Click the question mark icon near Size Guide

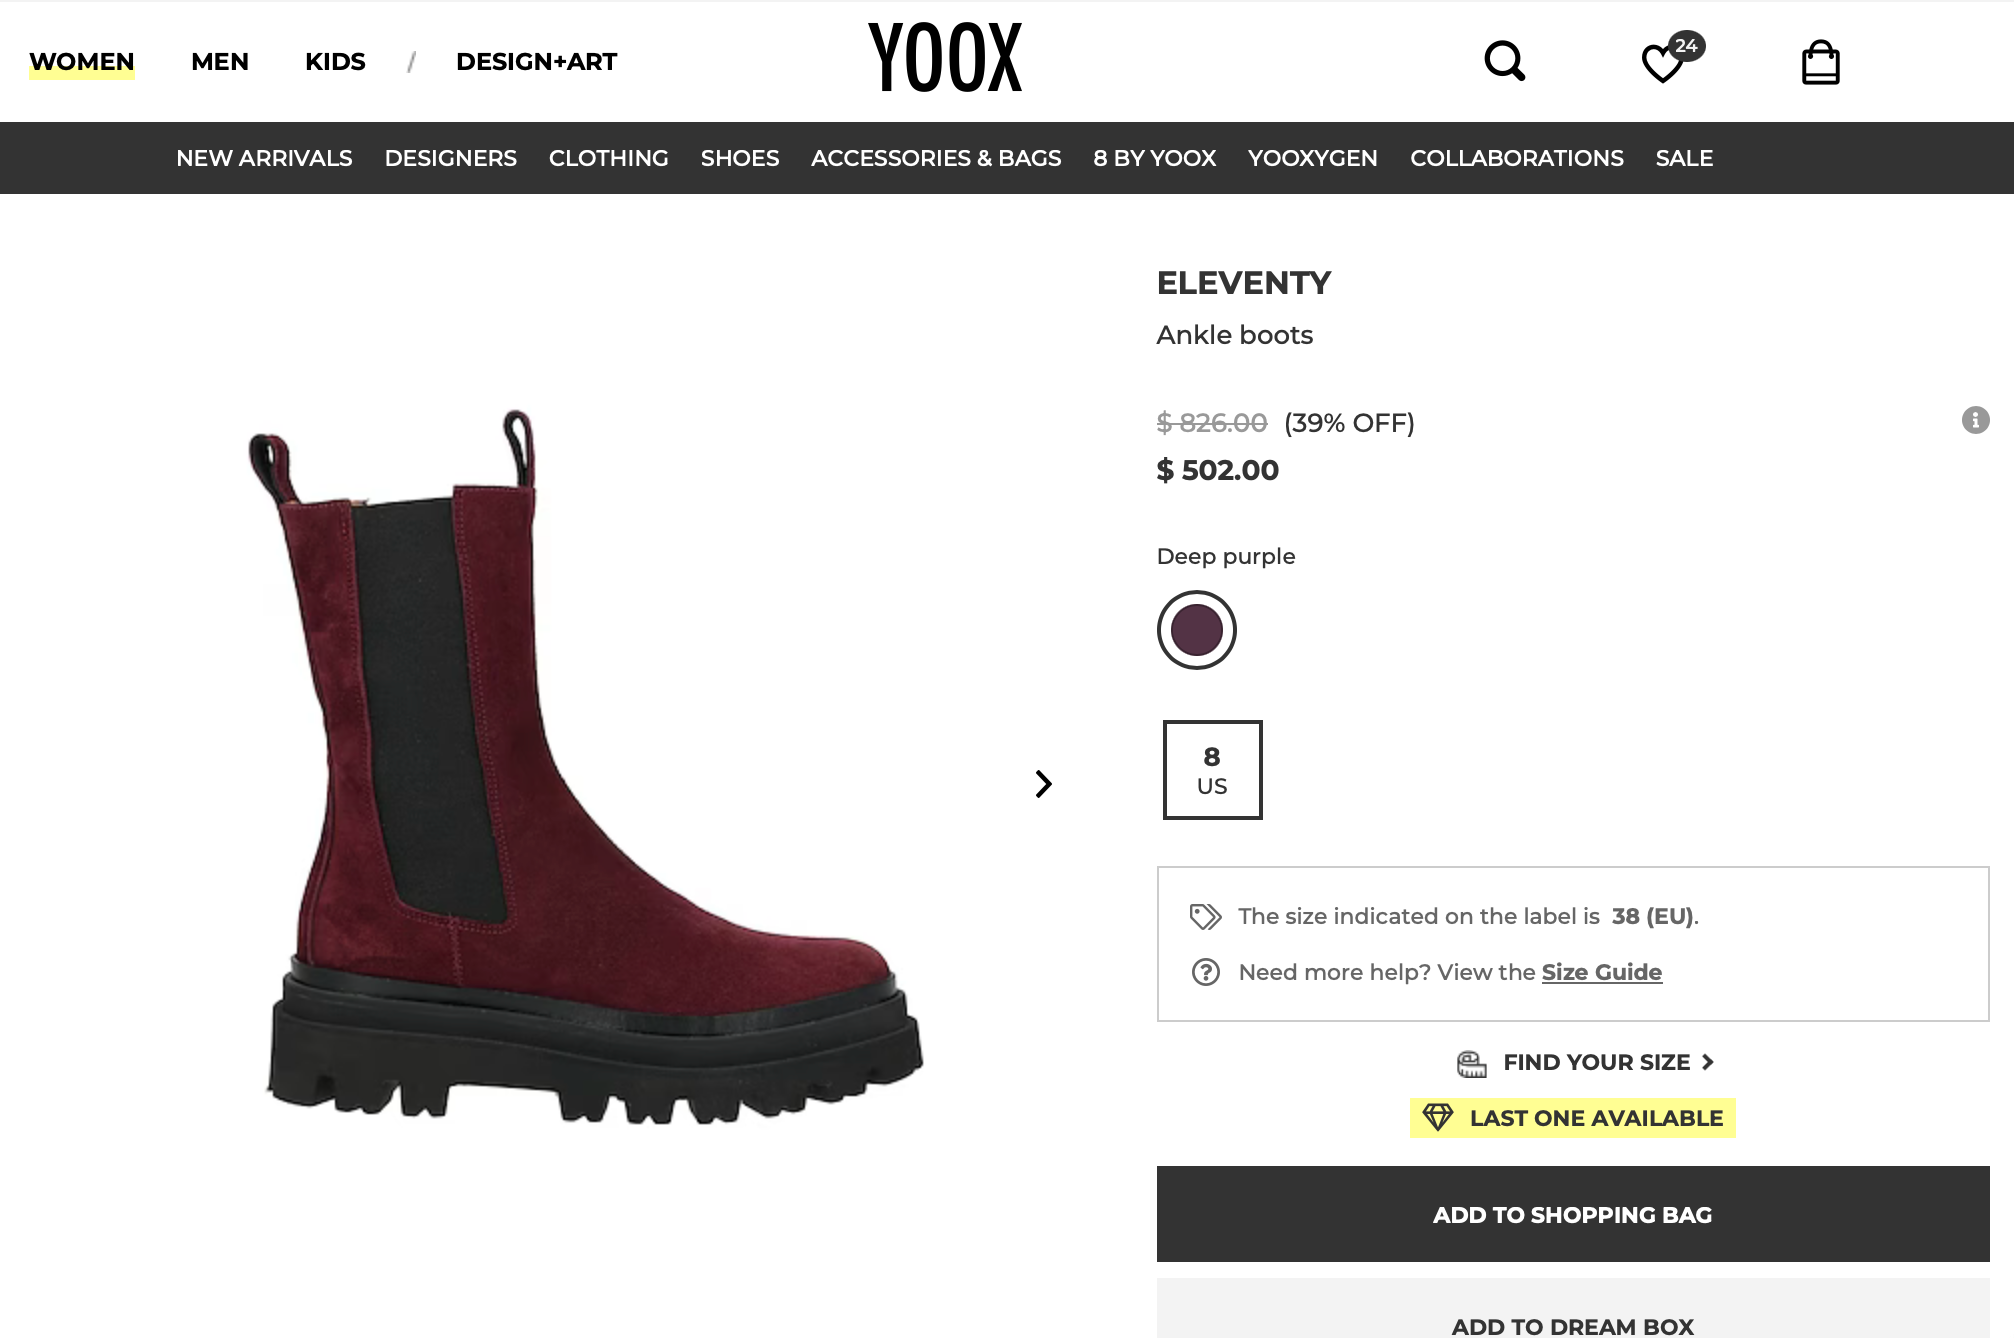(x=1207, y=971)
